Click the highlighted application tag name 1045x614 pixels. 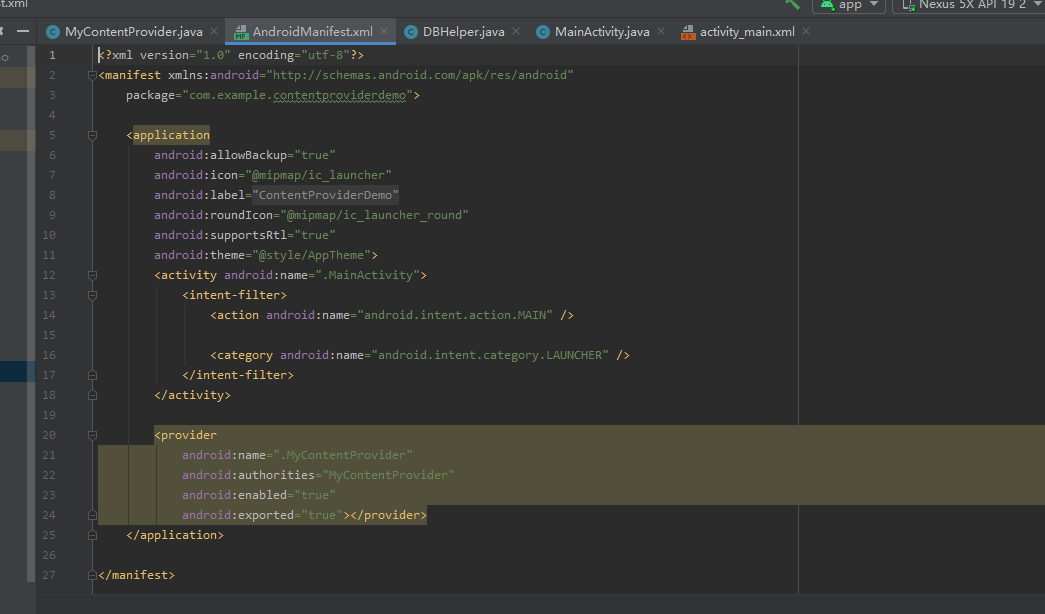click(171, 135)
